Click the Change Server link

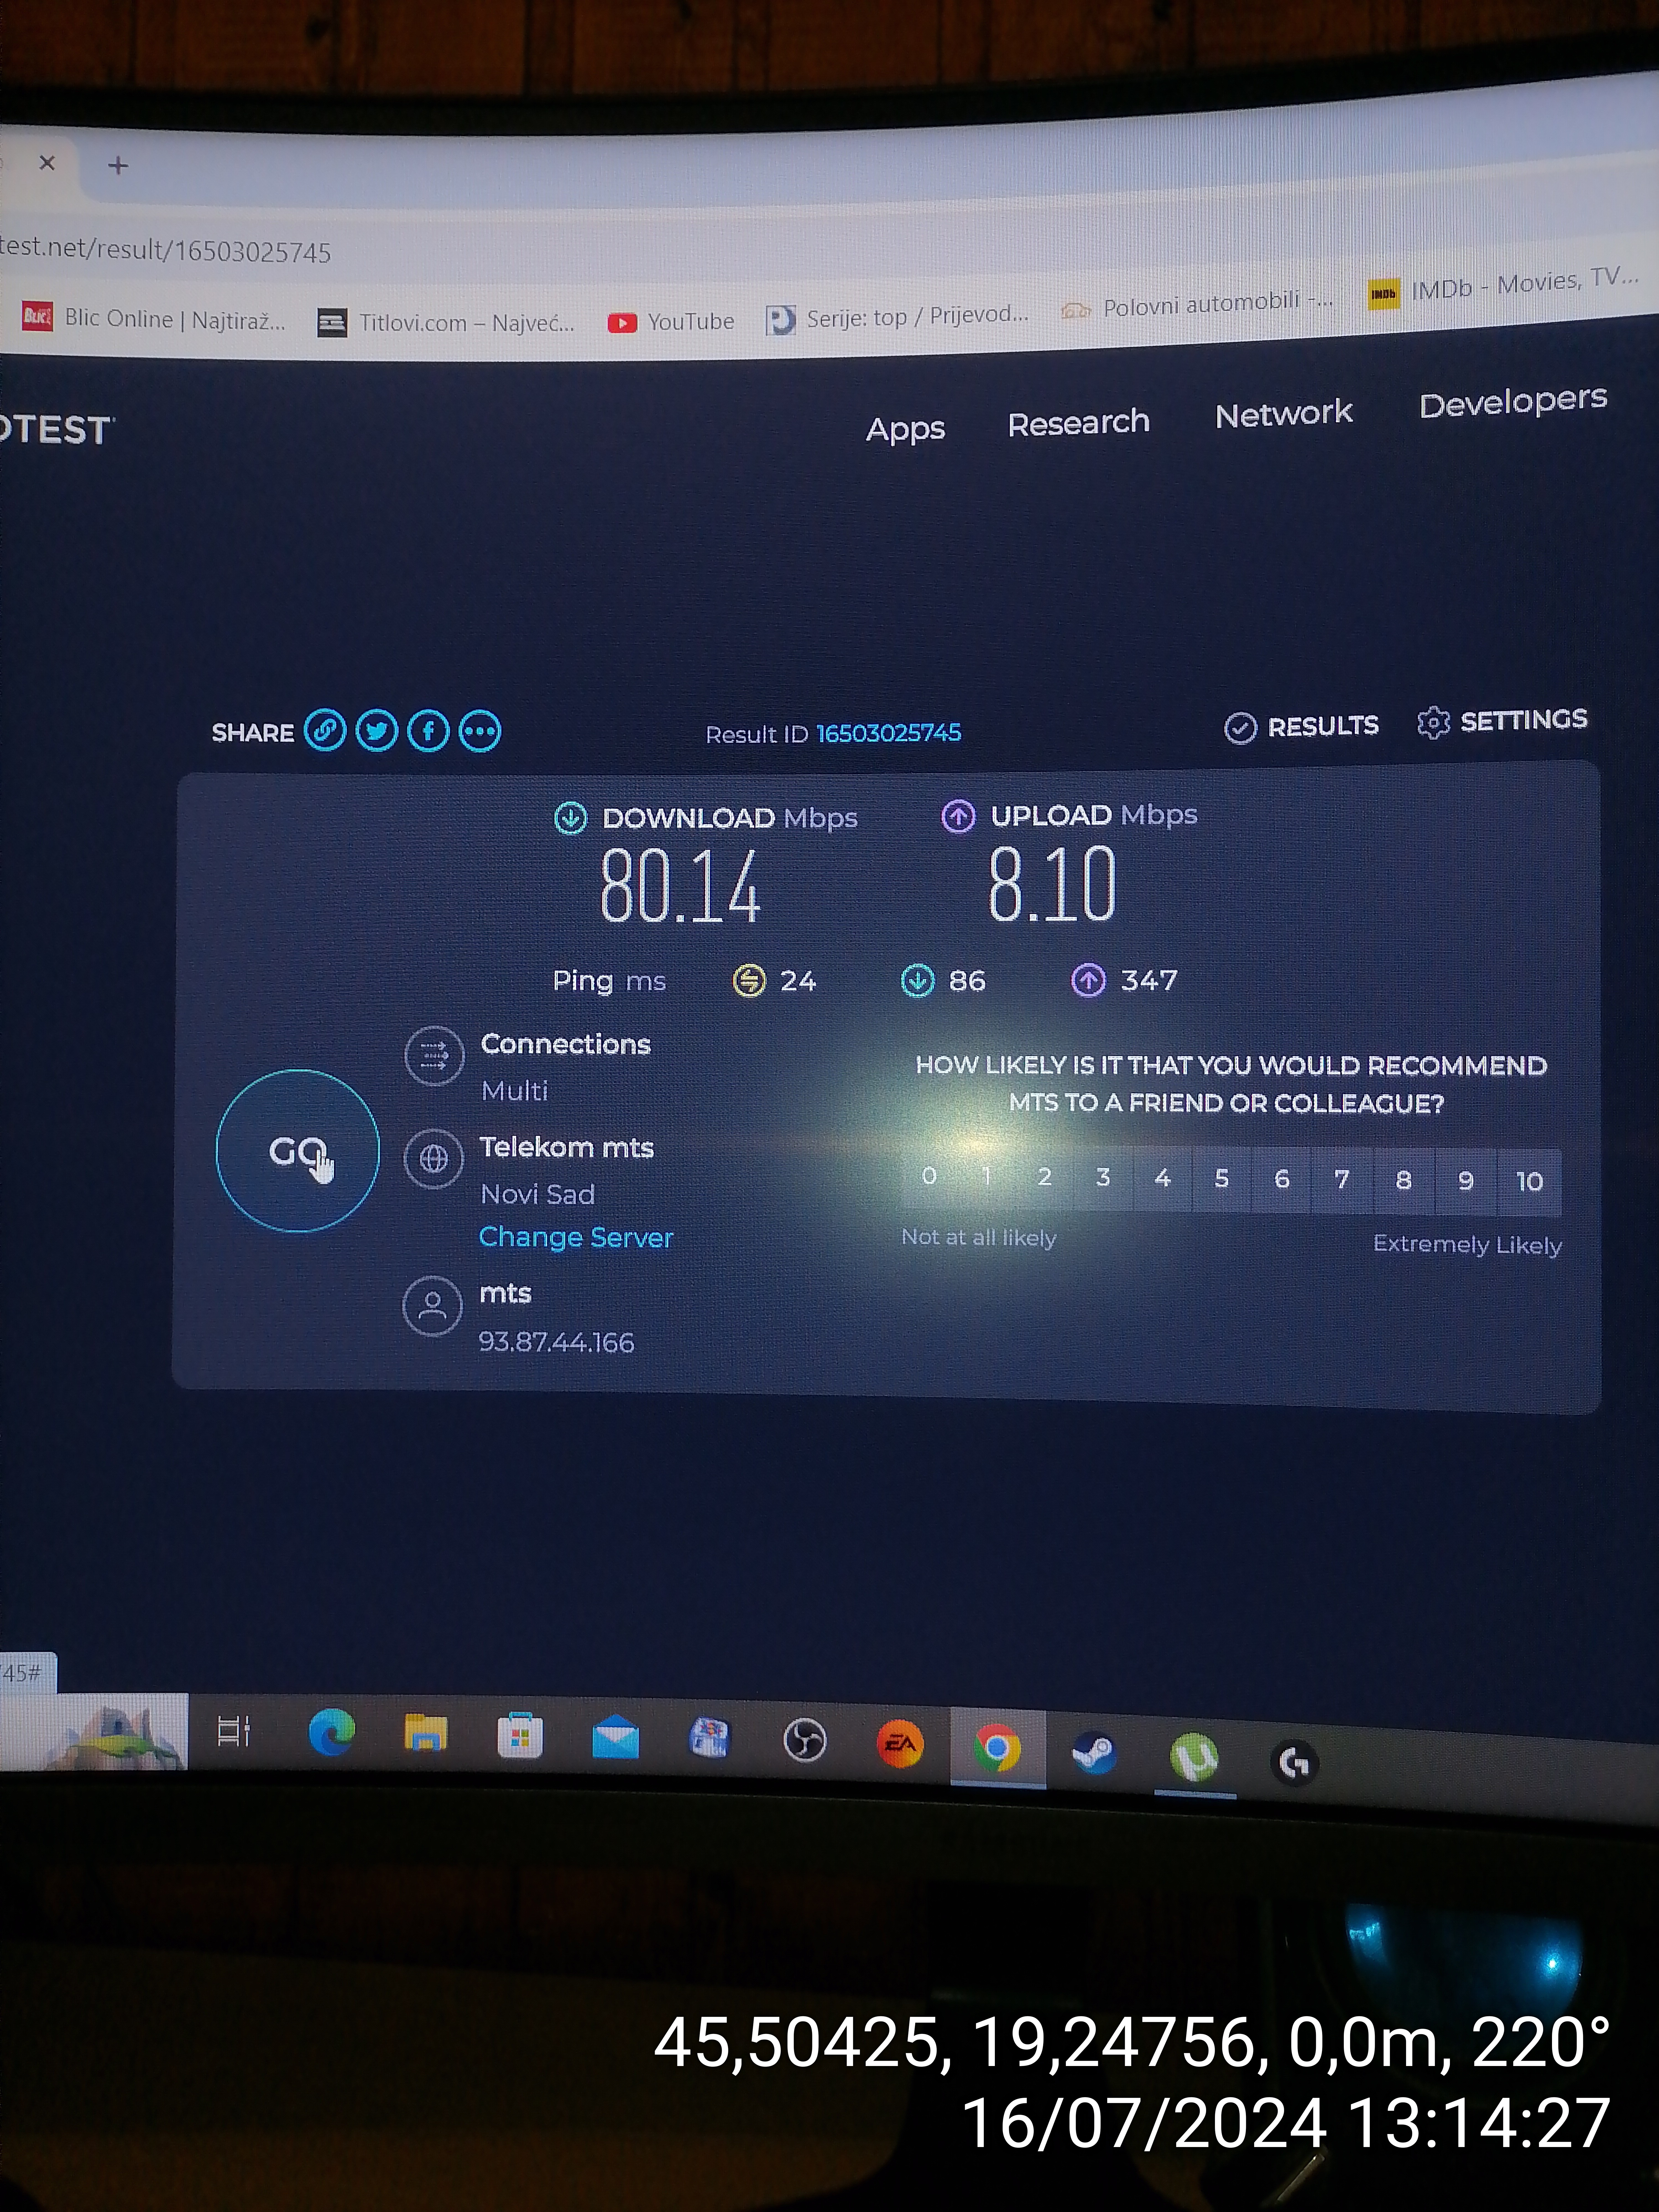tap(576, 1237)
